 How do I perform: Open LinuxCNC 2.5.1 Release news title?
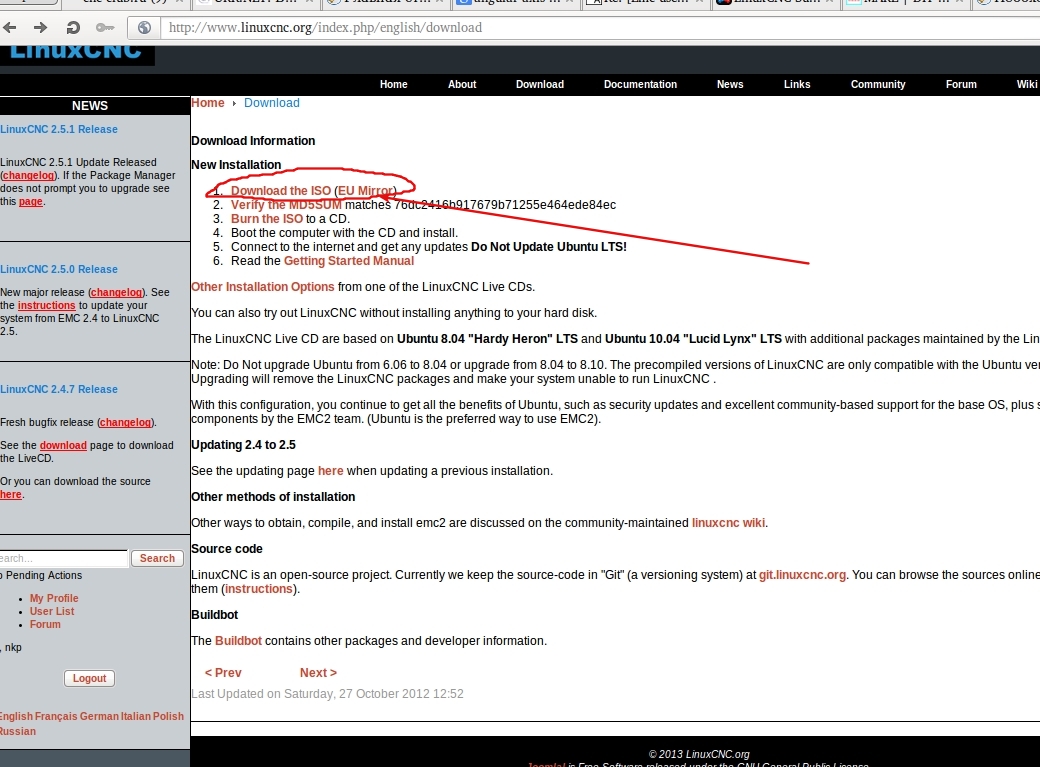[59, 129]
